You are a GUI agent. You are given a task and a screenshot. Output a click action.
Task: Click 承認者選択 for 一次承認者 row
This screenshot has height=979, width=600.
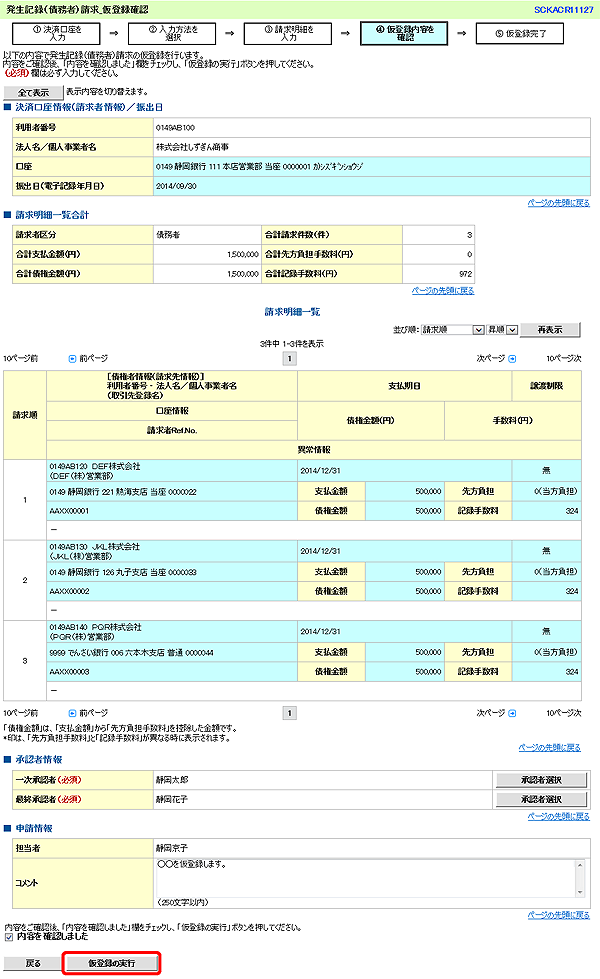pos(541,780)
